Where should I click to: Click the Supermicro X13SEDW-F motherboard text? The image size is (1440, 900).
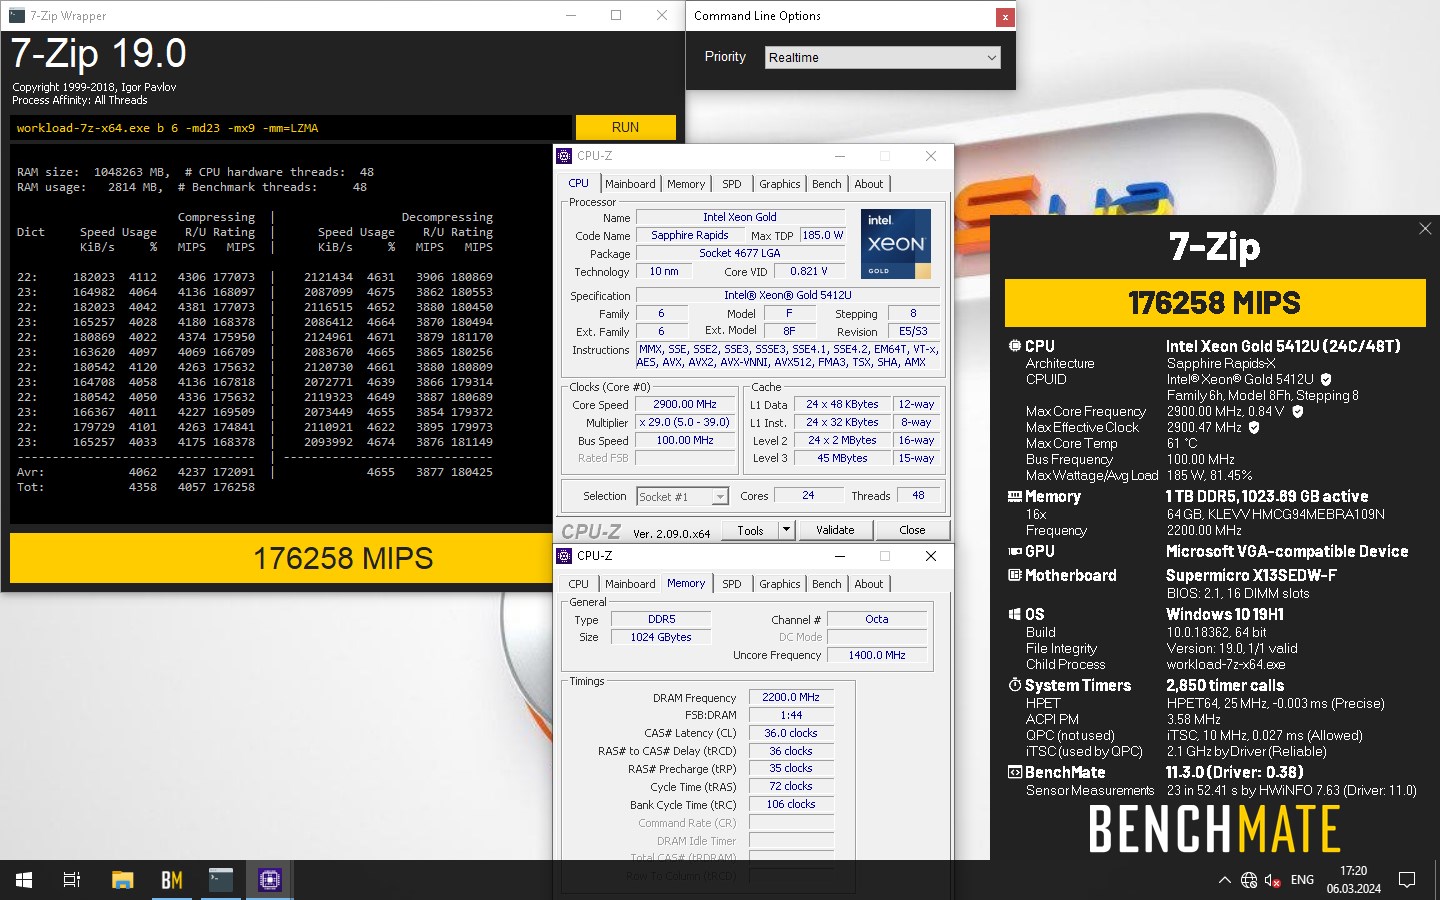pyautogui.click(x=1251, y=575)
